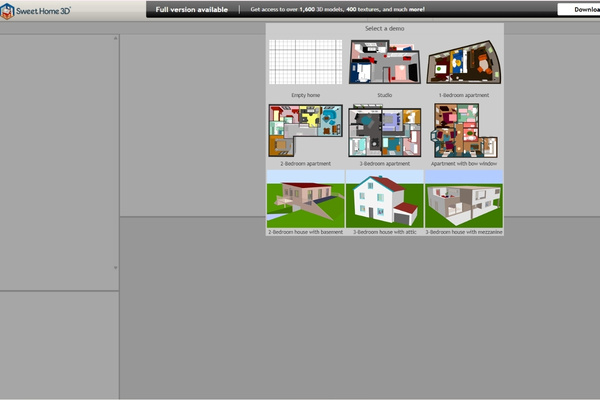Click the 'Select a demo' heading
The width and height of the screenshot is (600, 400).
tap(385, 28)
